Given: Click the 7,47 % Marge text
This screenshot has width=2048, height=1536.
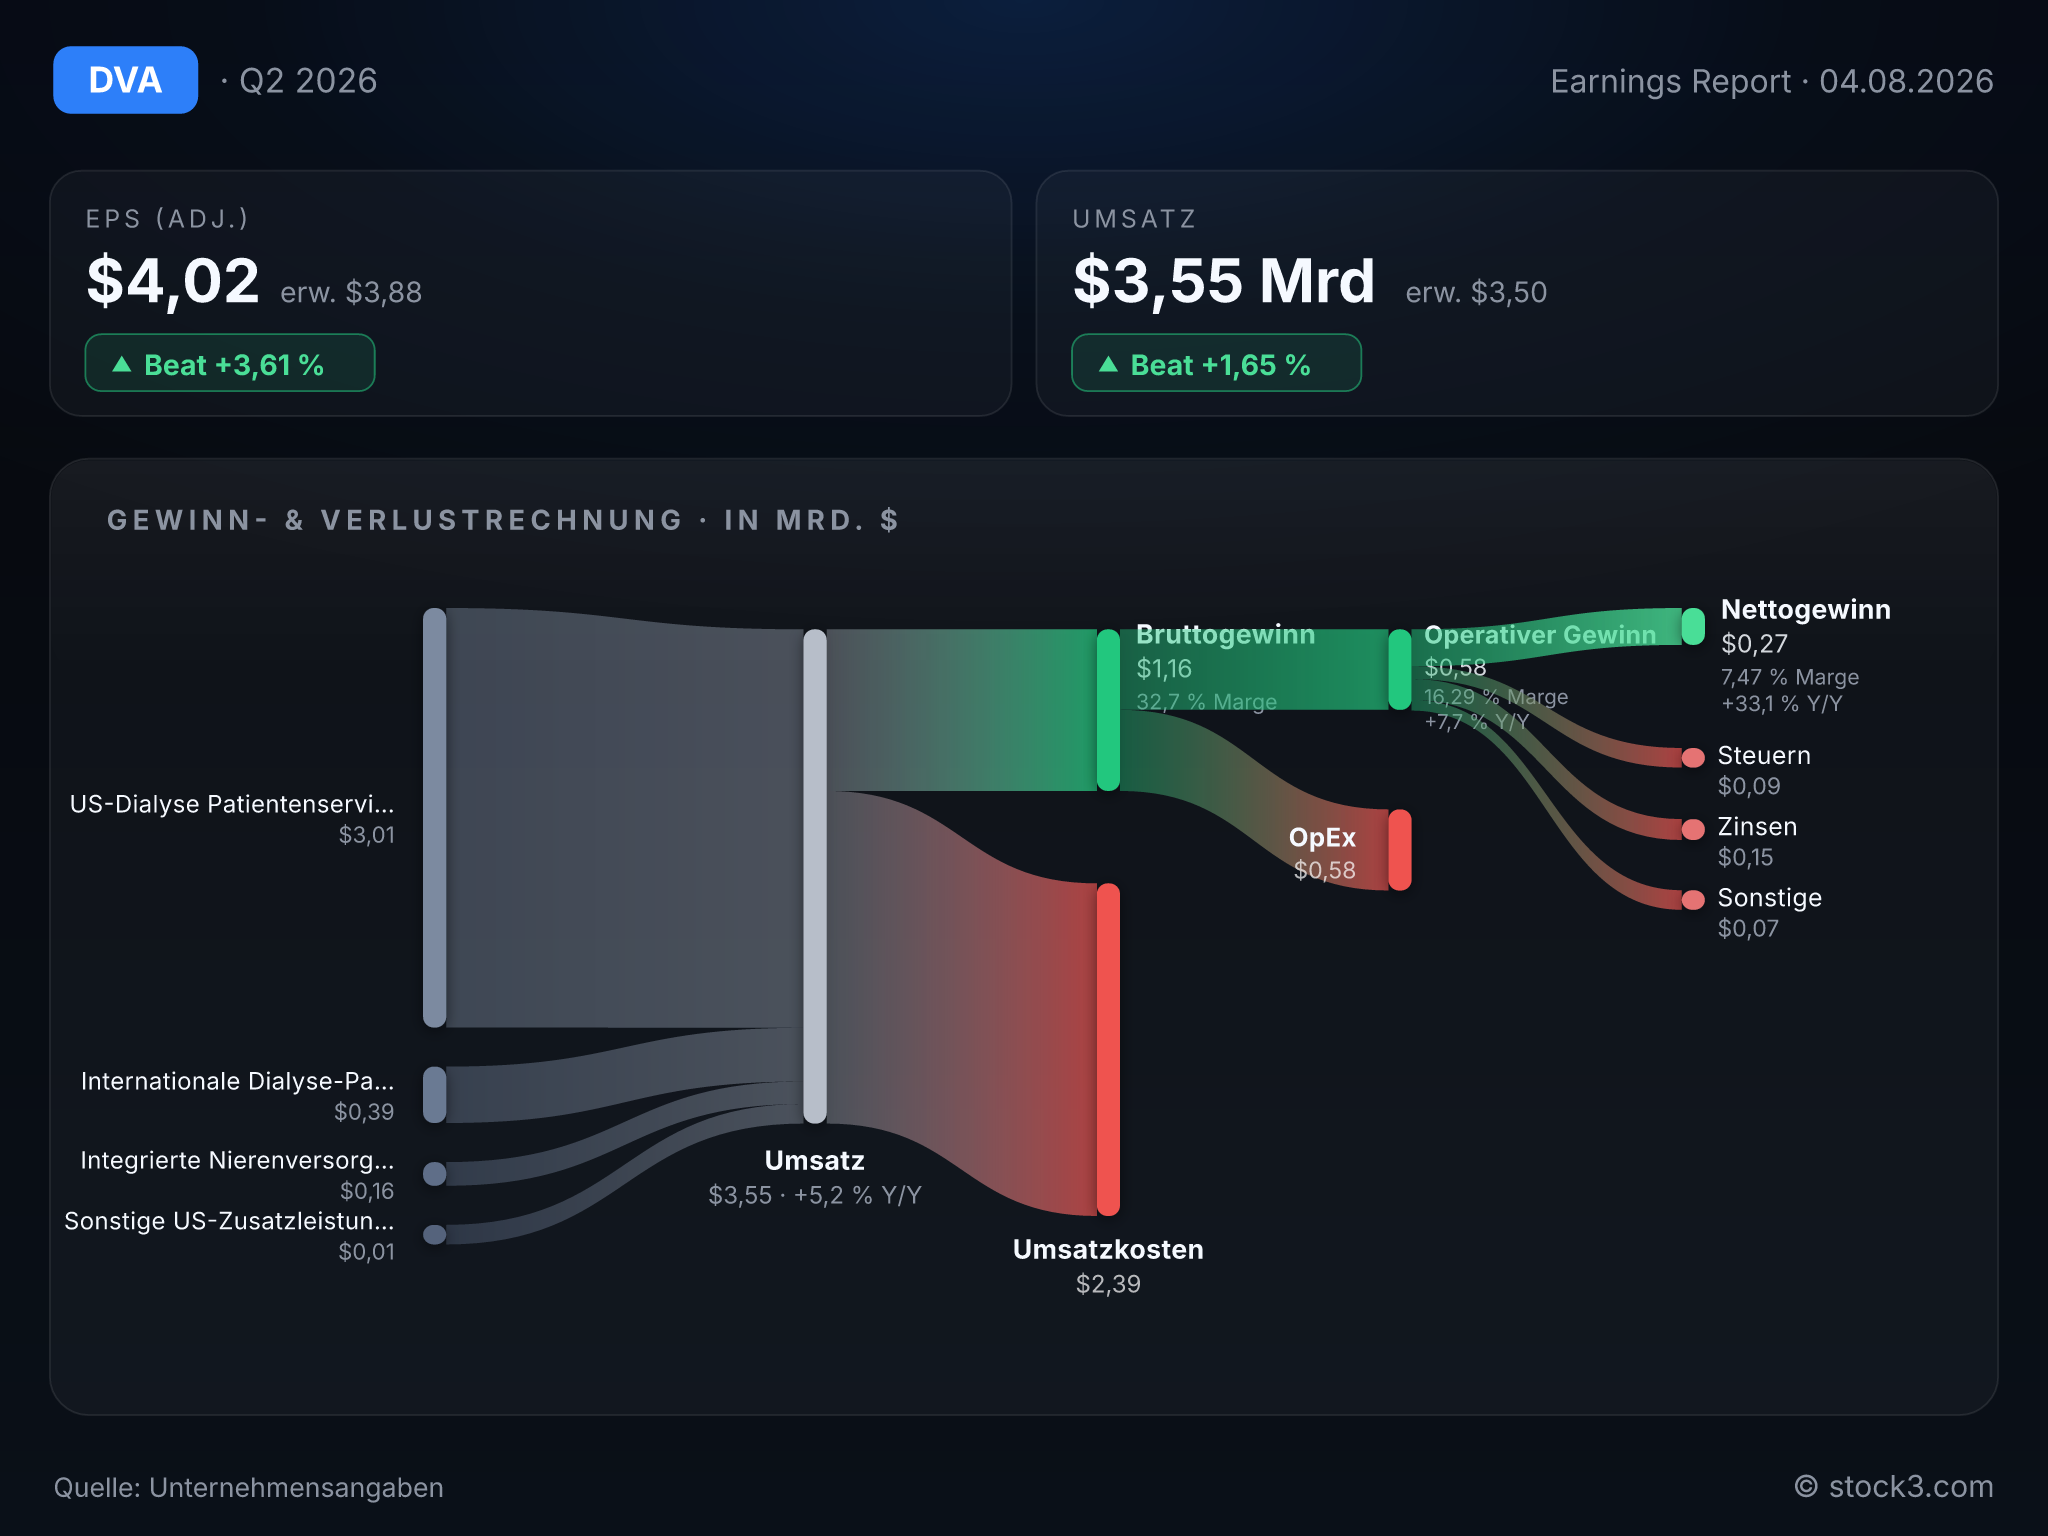Looking at the screenshot, I should (1790, 677).
